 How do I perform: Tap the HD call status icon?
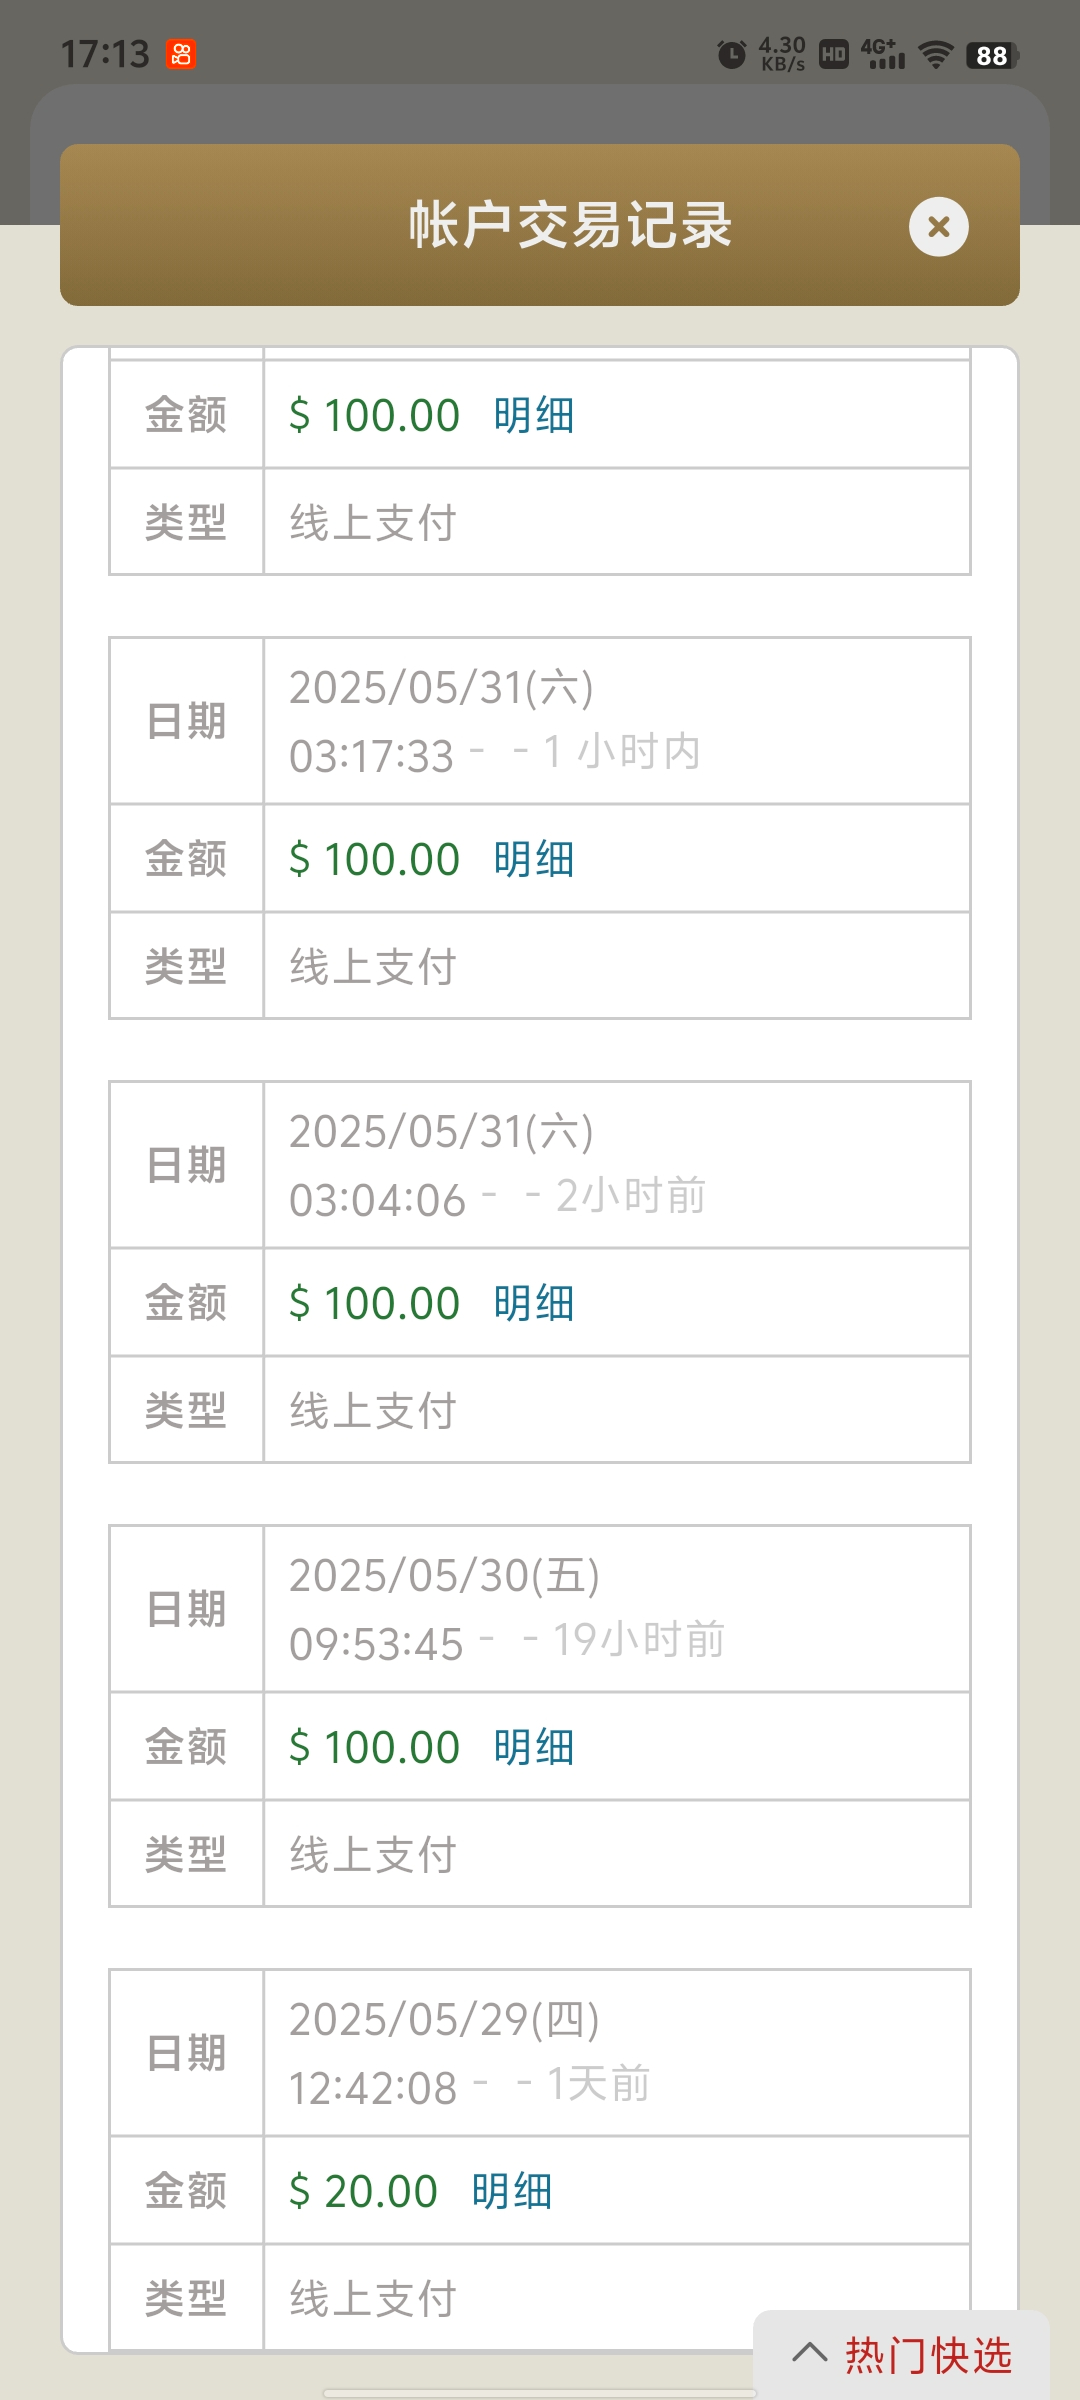pyautogui.click(x=834, y=54)
